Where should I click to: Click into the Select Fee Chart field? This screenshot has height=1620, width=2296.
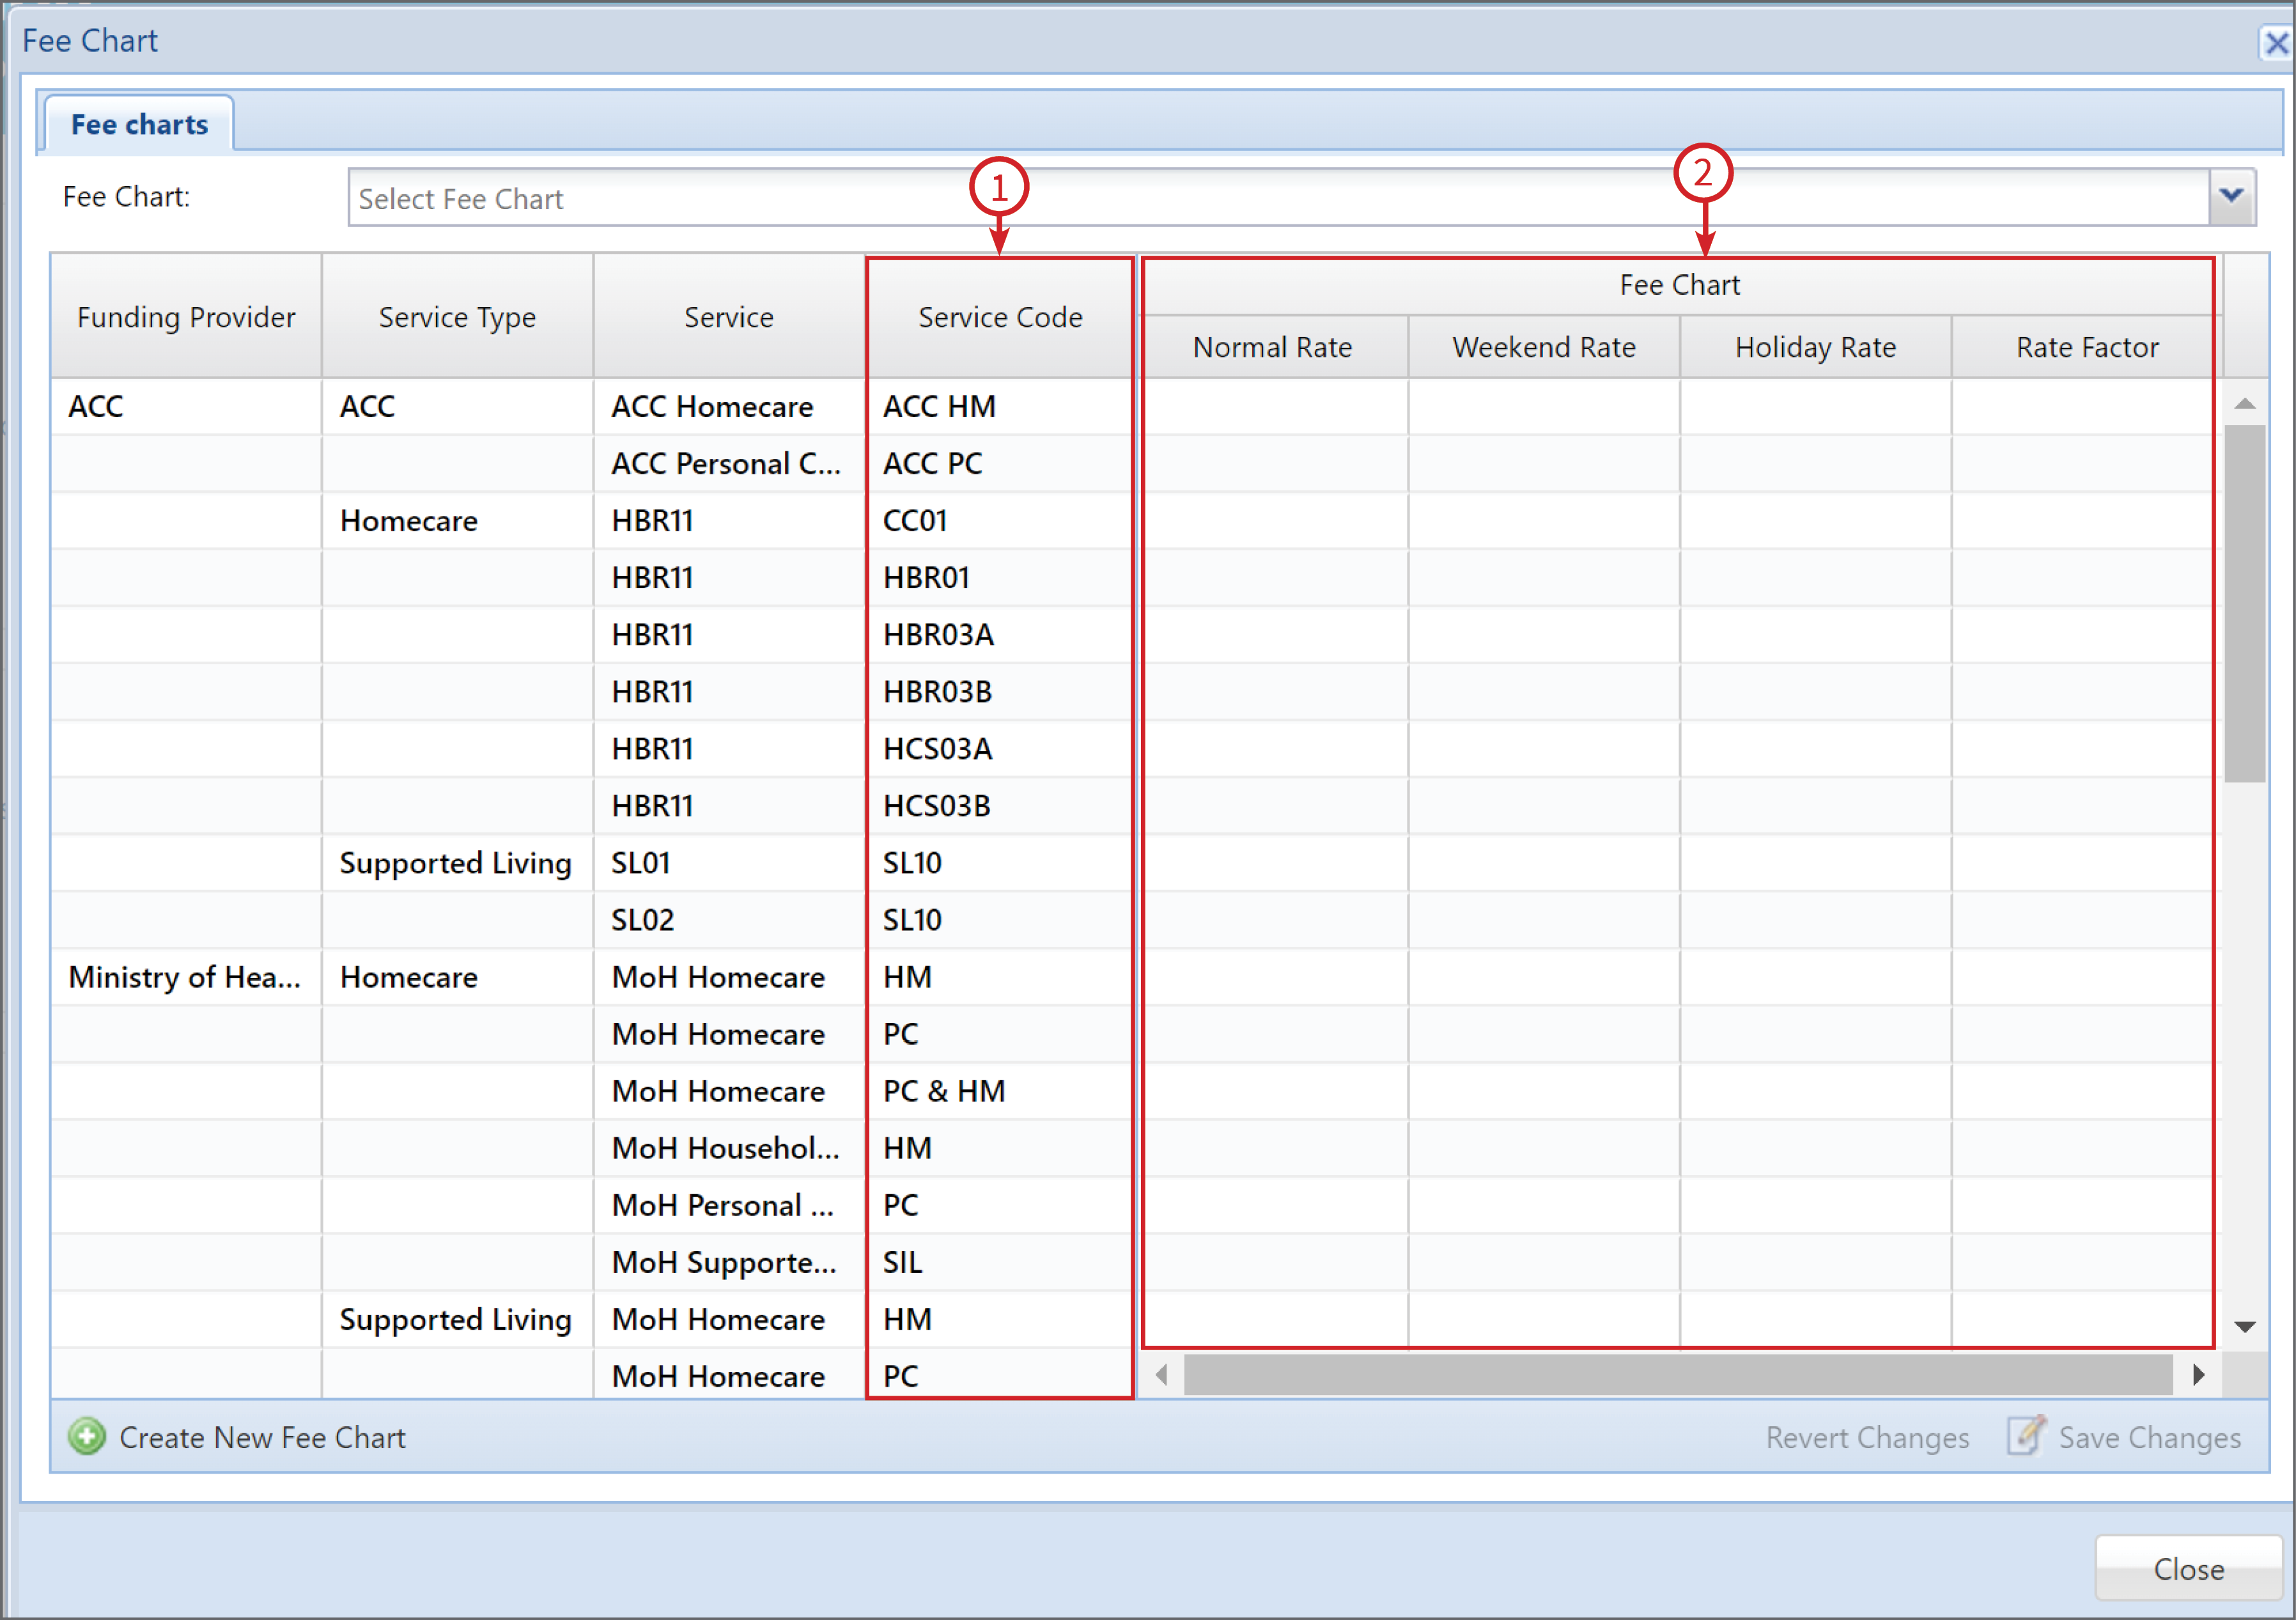(x=1278, y=198)
